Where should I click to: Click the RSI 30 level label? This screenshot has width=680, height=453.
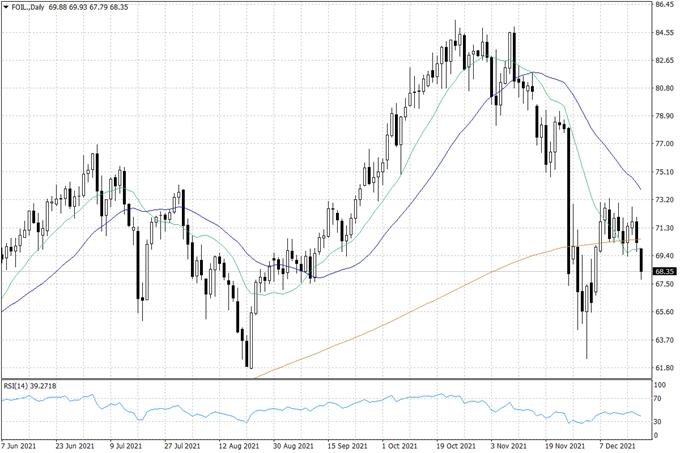(x=658, y=421)
